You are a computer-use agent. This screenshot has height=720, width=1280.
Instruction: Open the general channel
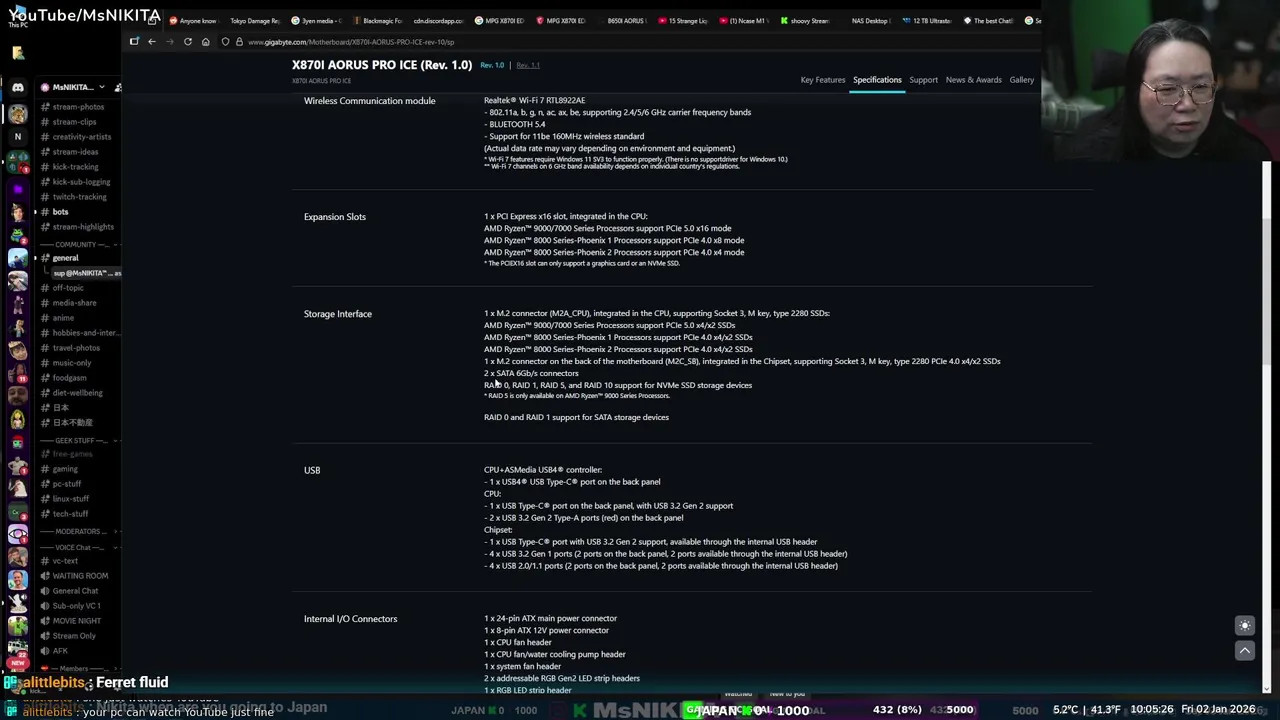[x=65, y=257]
